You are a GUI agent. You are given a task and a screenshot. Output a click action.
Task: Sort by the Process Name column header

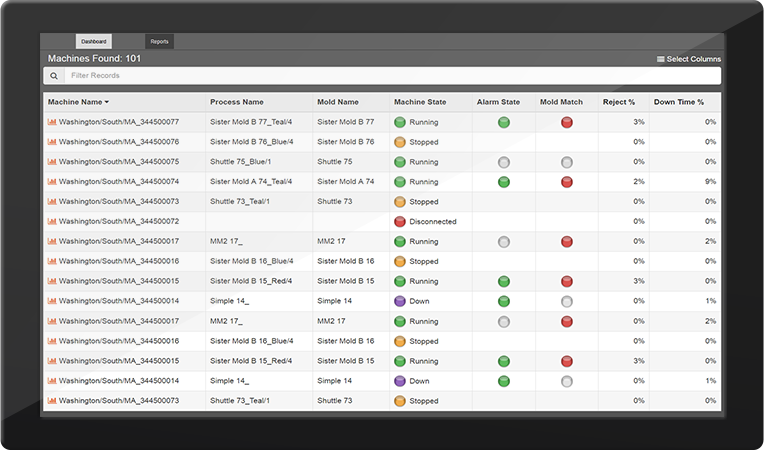(237, 102)
